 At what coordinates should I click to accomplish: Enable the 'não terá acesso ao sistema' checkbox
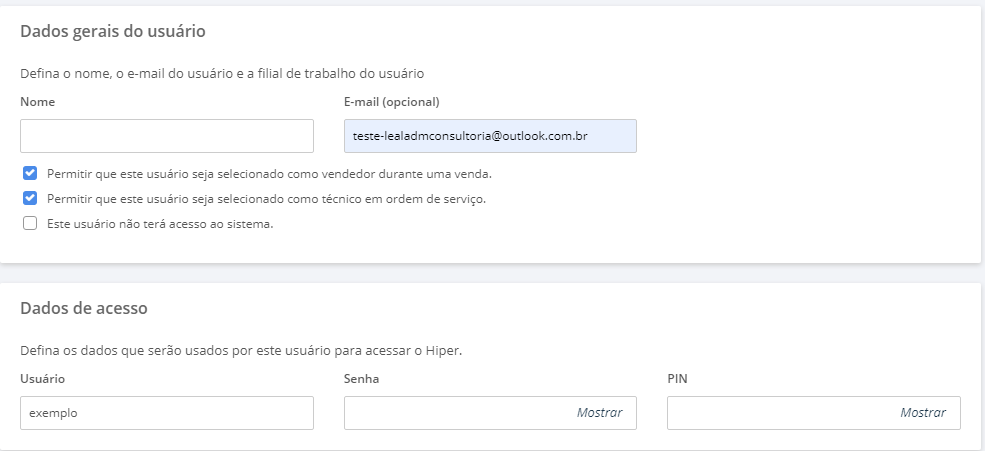(30, 224)
